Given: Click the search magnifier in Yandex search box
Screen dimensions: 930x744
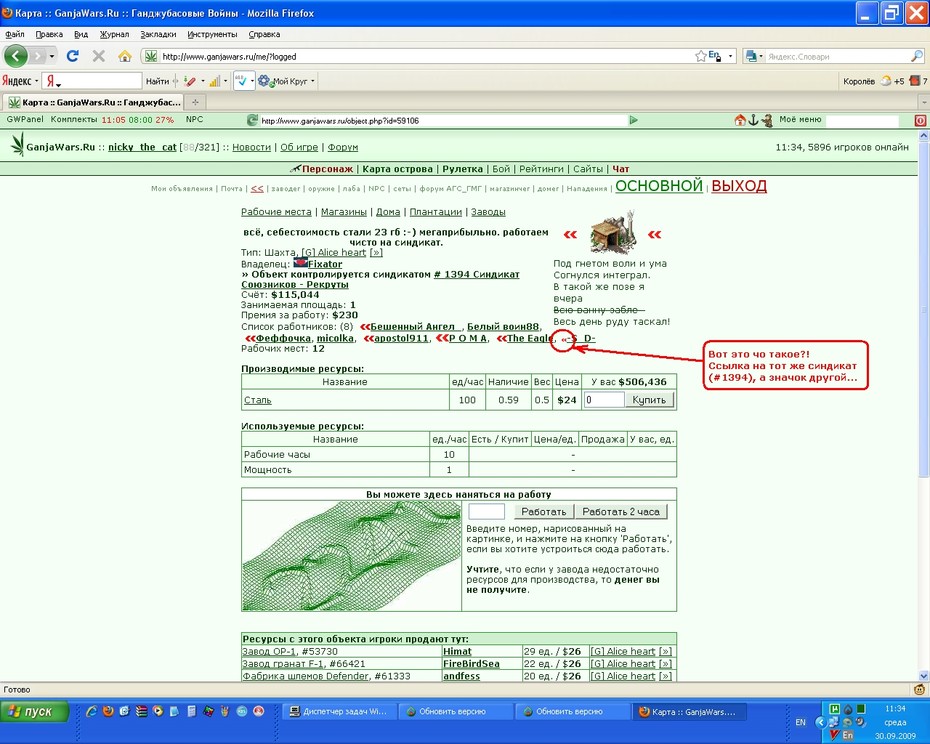Looking at the screenshot, I should tap(917, 56).
